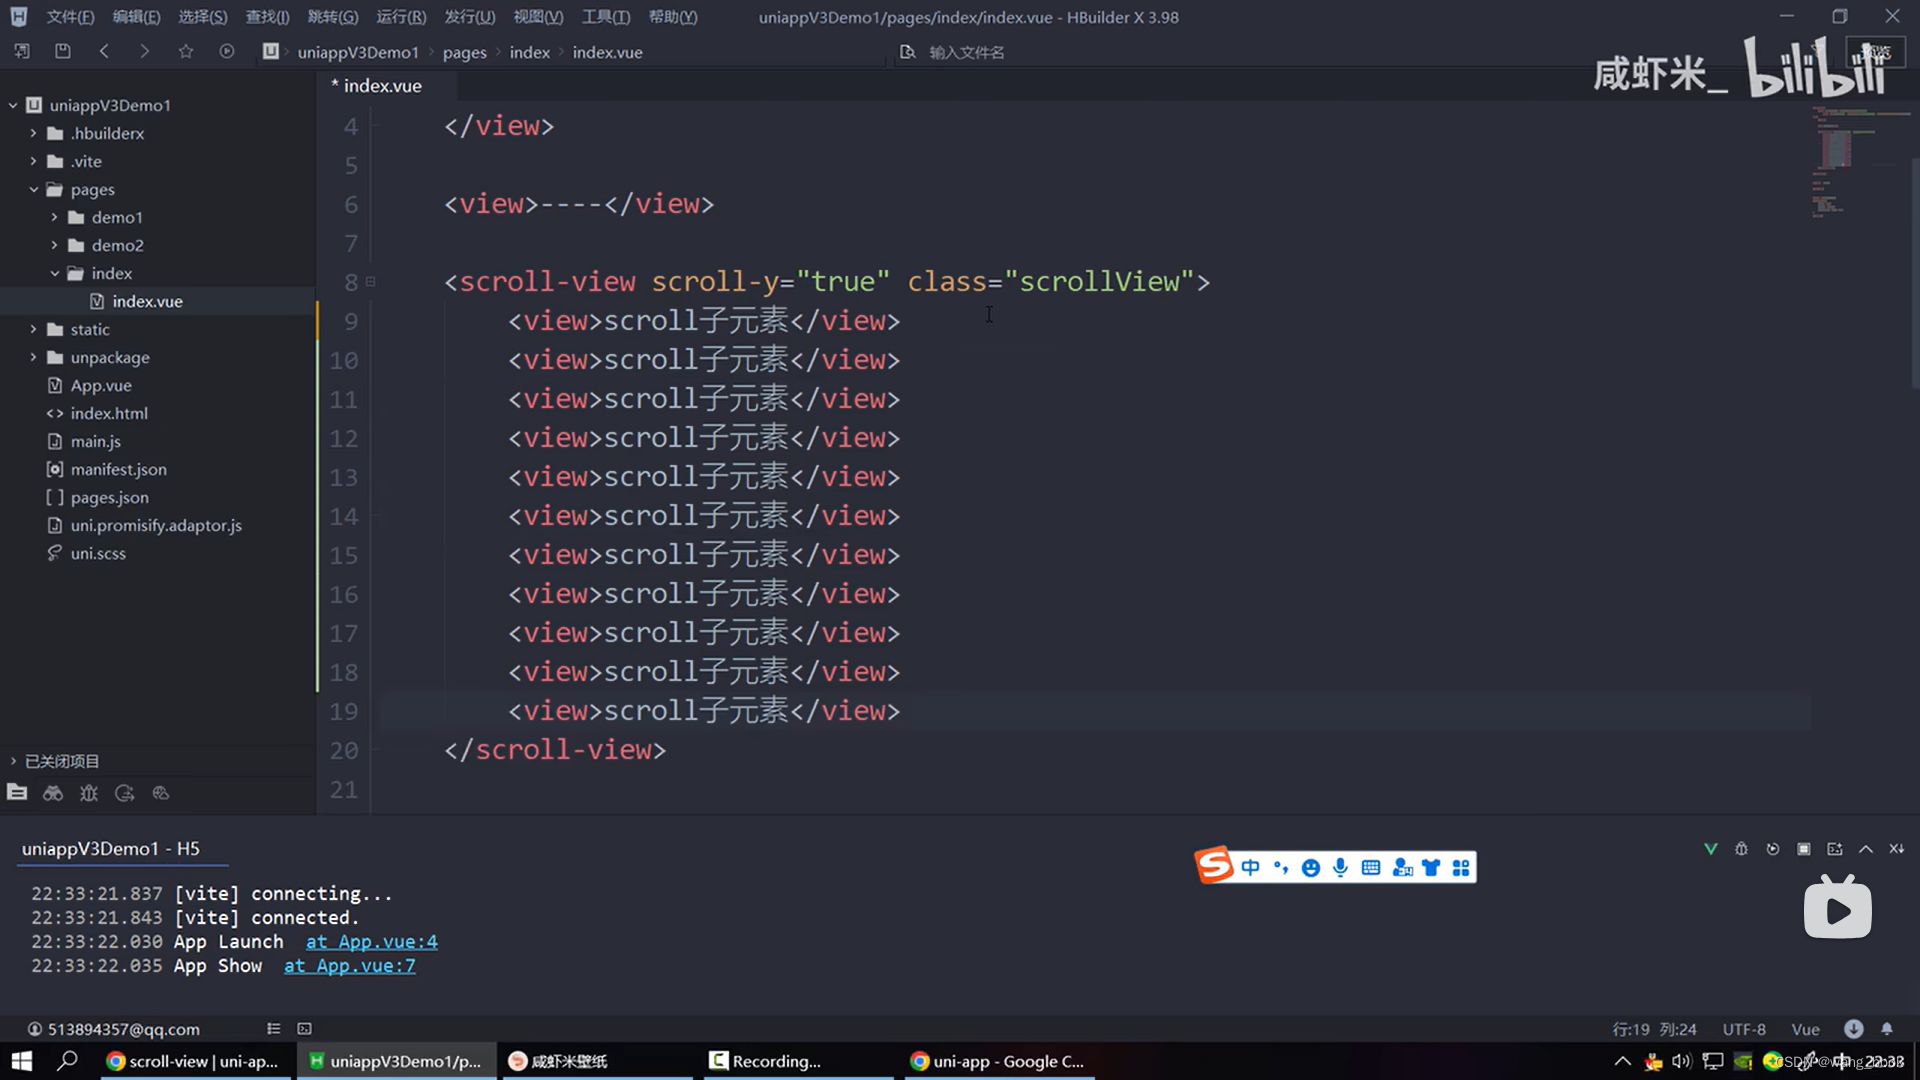Click the status bar terminal icon
The height and width of the screenshot is (1080, 1920).
pyautogui.click(x=305, y=1028)
